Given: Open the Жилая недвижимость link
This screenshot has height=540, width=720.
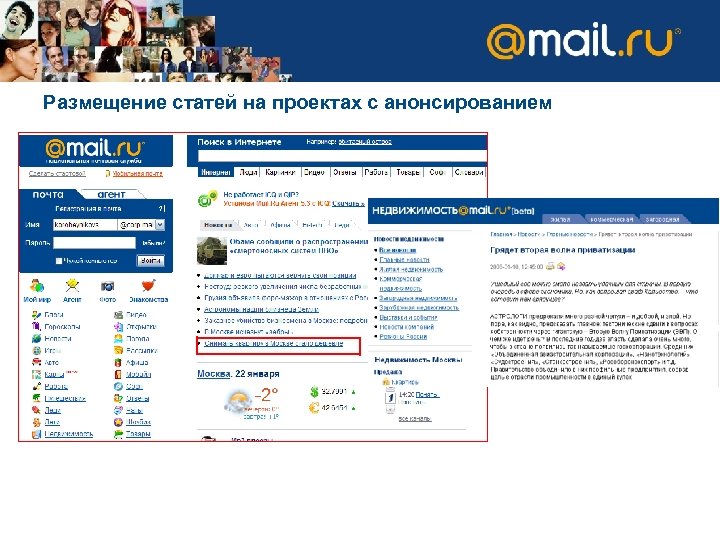Looking at the screenshot, I should pos(411,269).
